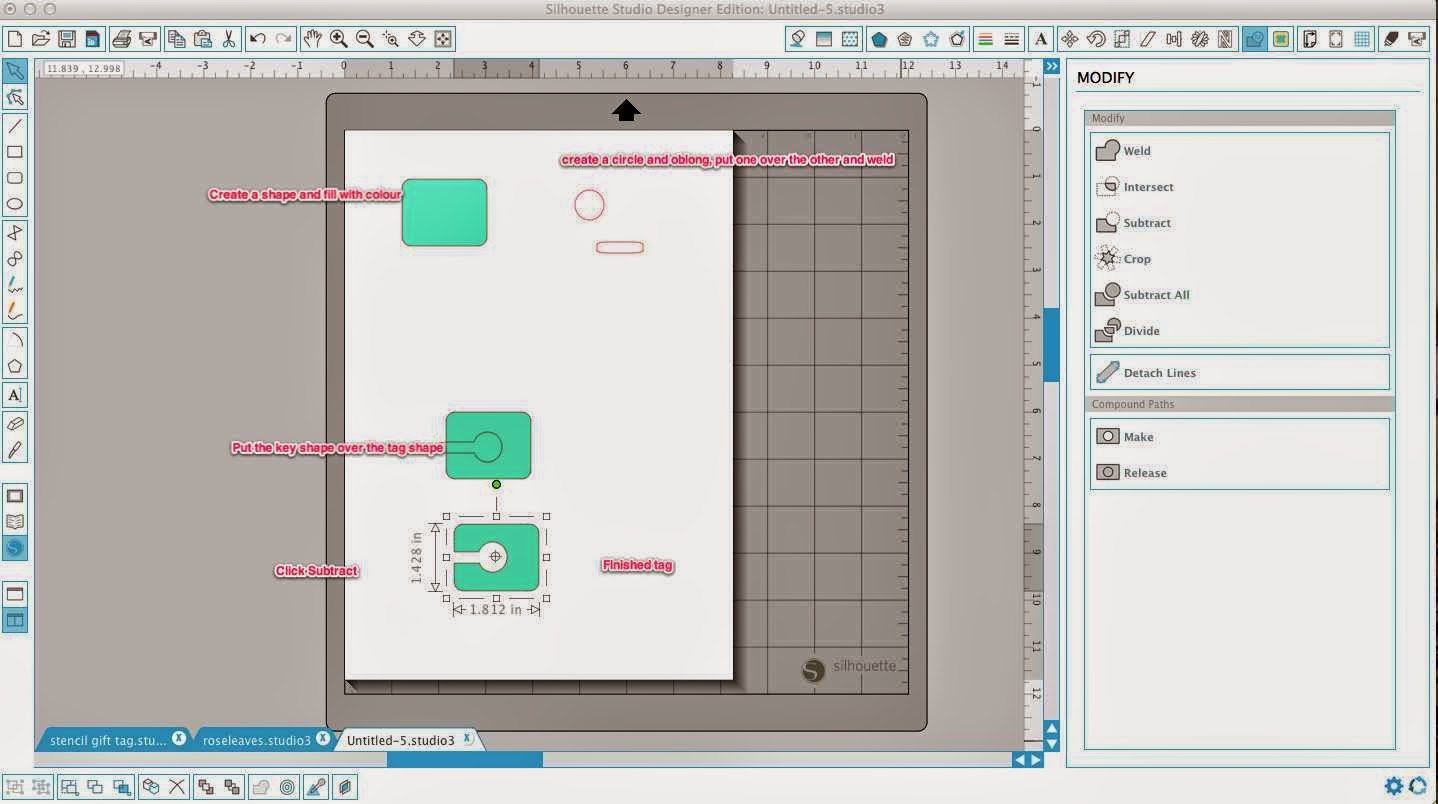Screen dimensions: 1438x804
Task: Open the Text Style panel icon
Action: pyautogui.click(x=1041, y=39)
